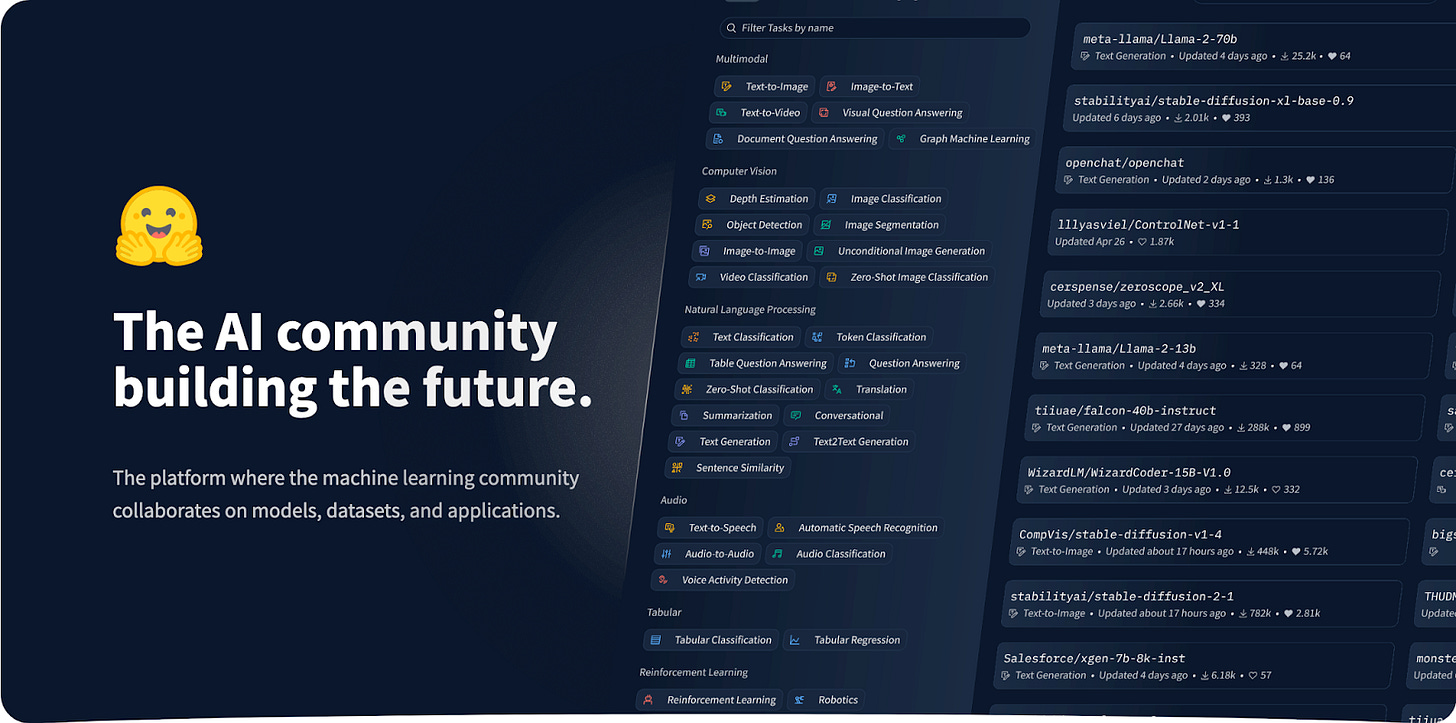
Task: Click the Audio-to-Audio icon
Action: pos(667,553)
